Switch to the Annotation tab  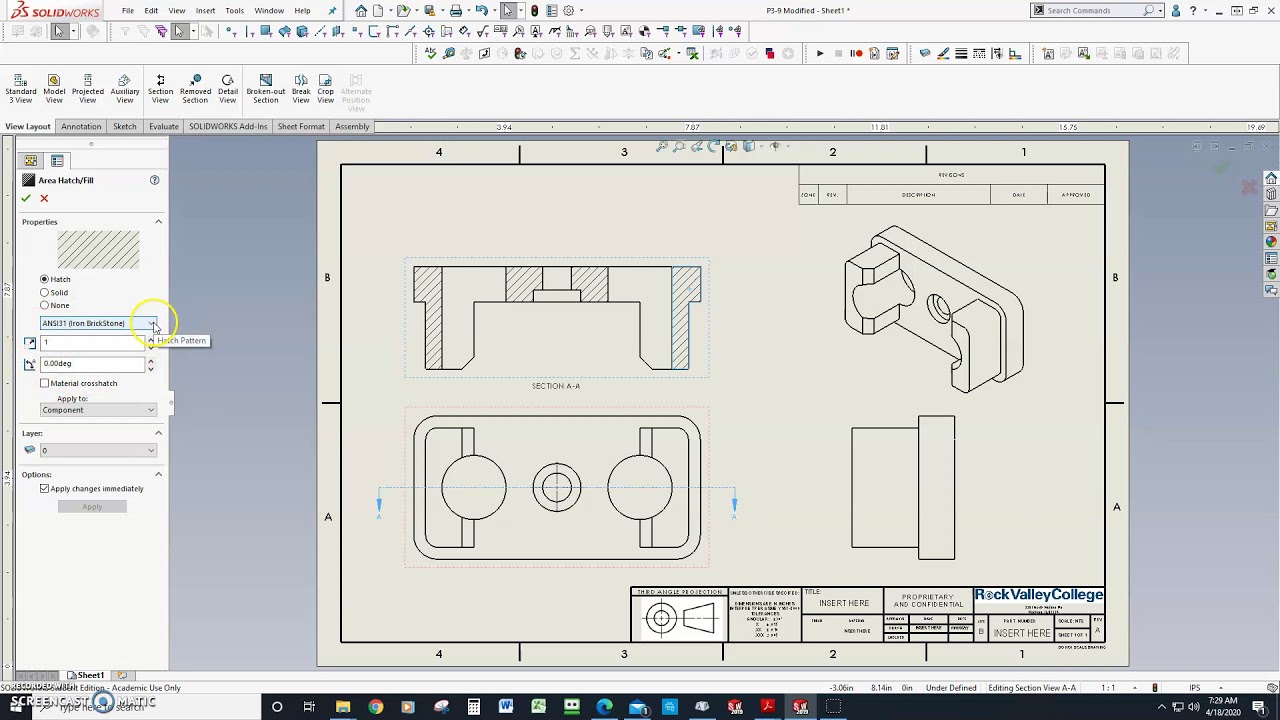tap(81, 127)
